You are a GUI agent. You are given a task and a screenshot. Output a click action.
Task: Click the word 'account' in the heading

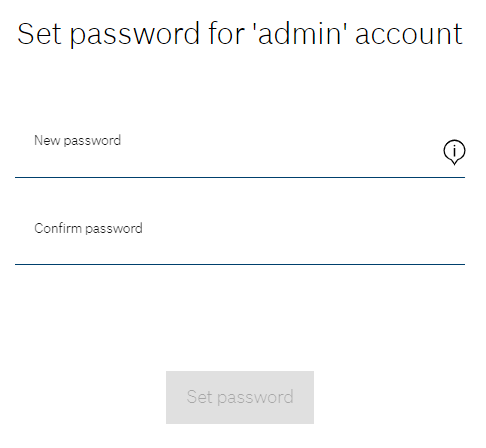409,34
